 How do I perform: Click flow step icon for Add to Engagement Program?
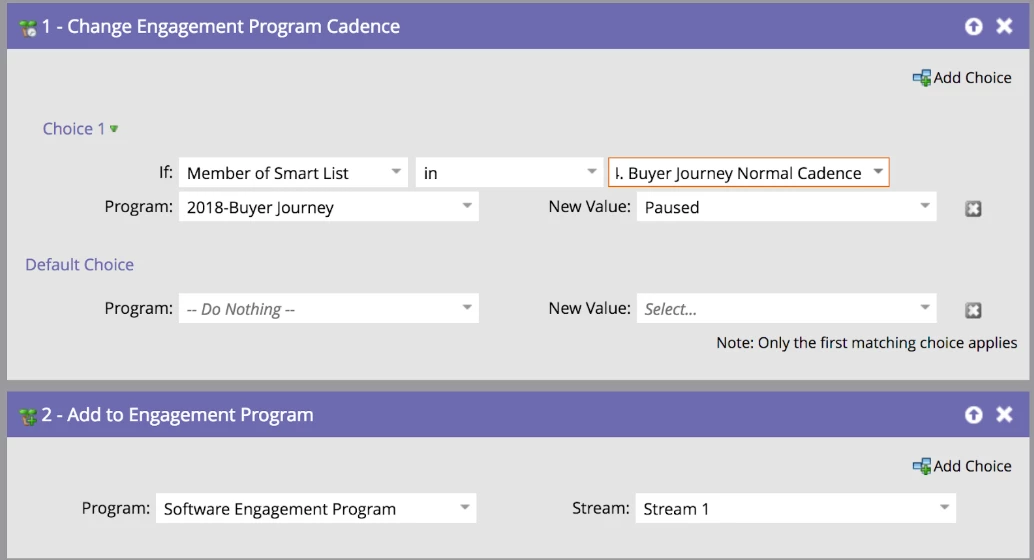27,416
